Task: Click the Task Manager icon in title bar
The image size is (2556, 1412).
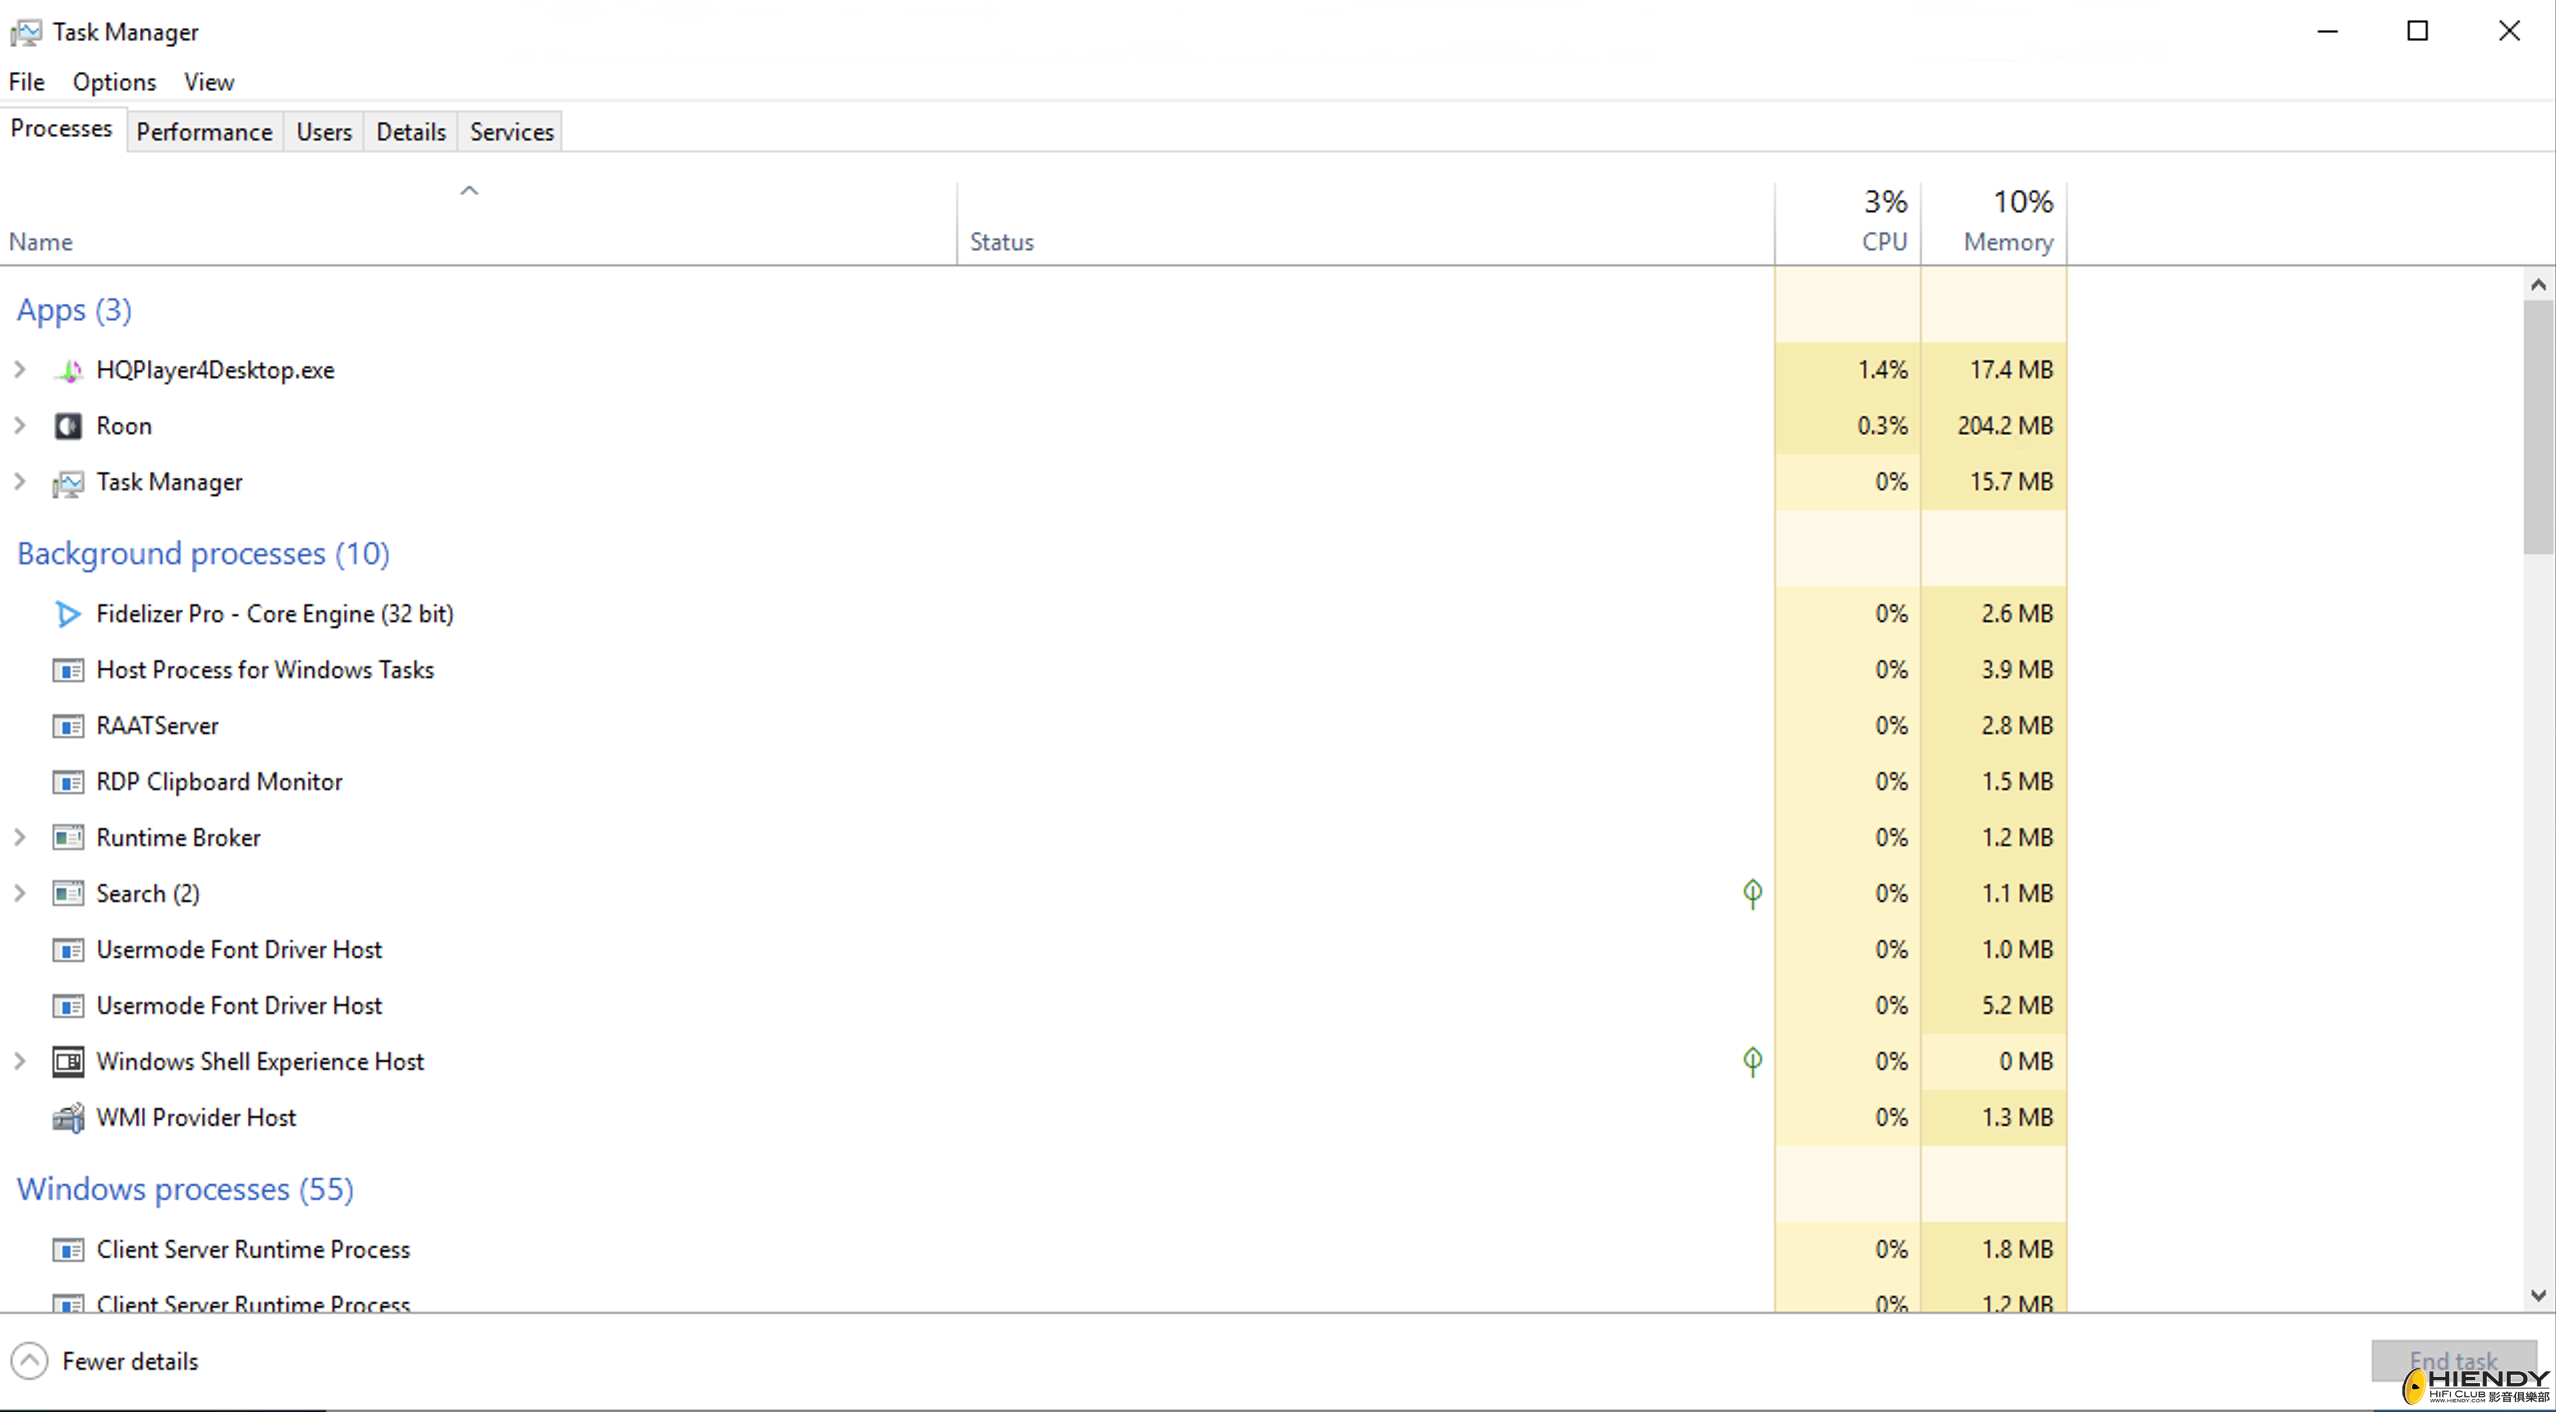Action: (26, 31)
